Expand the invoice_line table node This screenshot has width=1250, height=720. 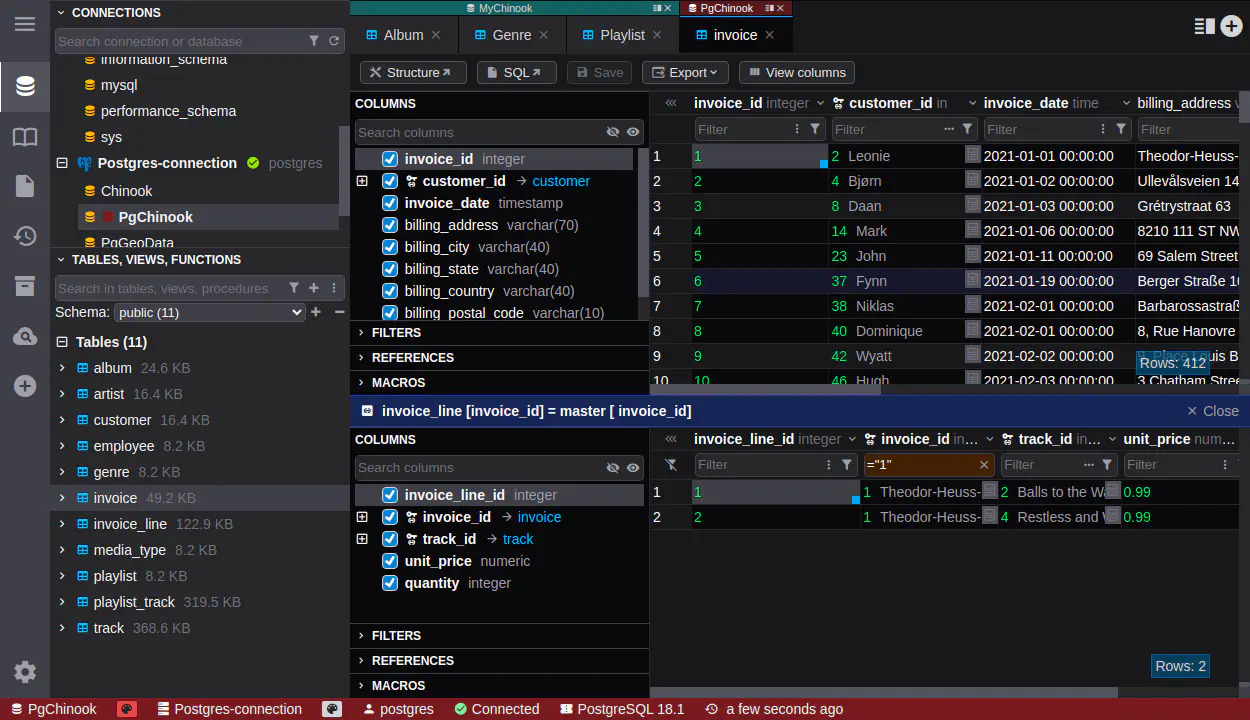[x=62, y=524]
